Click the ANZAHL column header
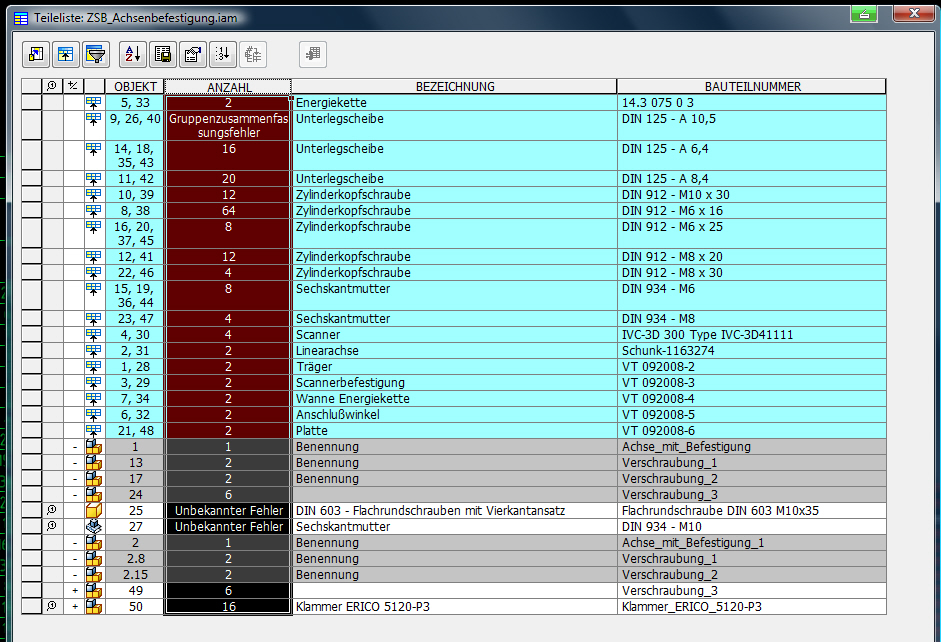941x642 pixels. [x=228, y=87]
